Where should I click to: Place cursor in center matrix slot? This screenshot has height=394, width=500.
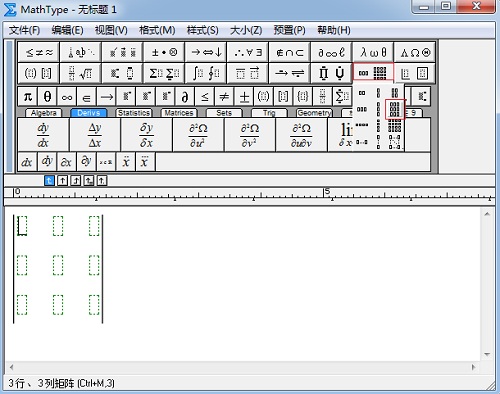[x=58, y=265]
